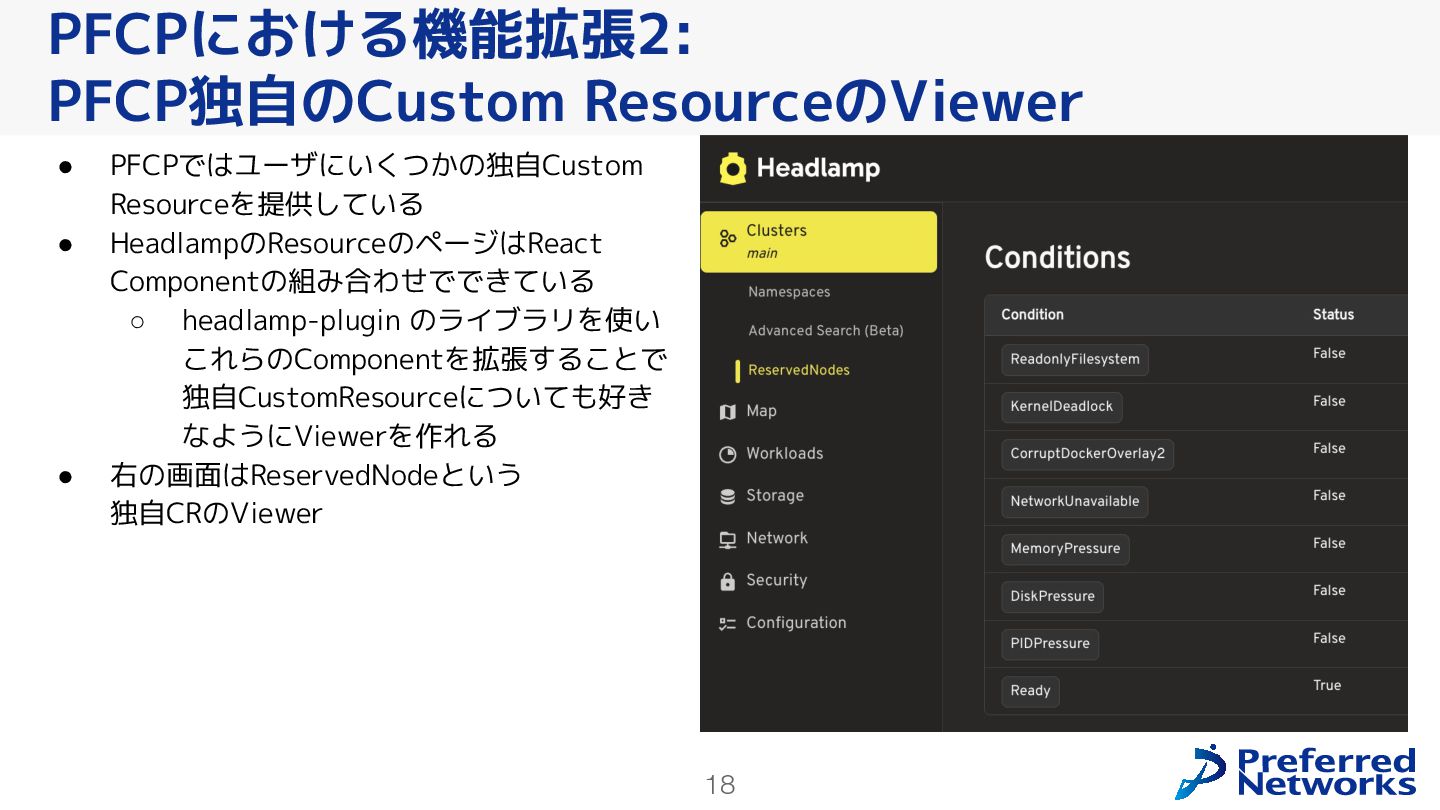Click the Headlamp title text

click(x=818, y=168)
